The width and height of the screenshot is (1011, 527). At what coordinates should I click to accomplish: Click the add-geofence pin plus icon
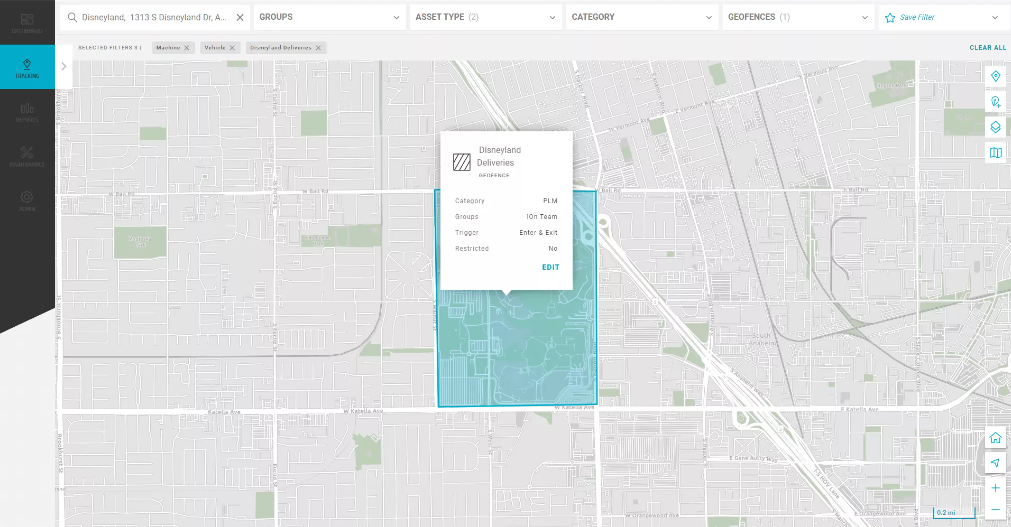[x=996, y=102]
